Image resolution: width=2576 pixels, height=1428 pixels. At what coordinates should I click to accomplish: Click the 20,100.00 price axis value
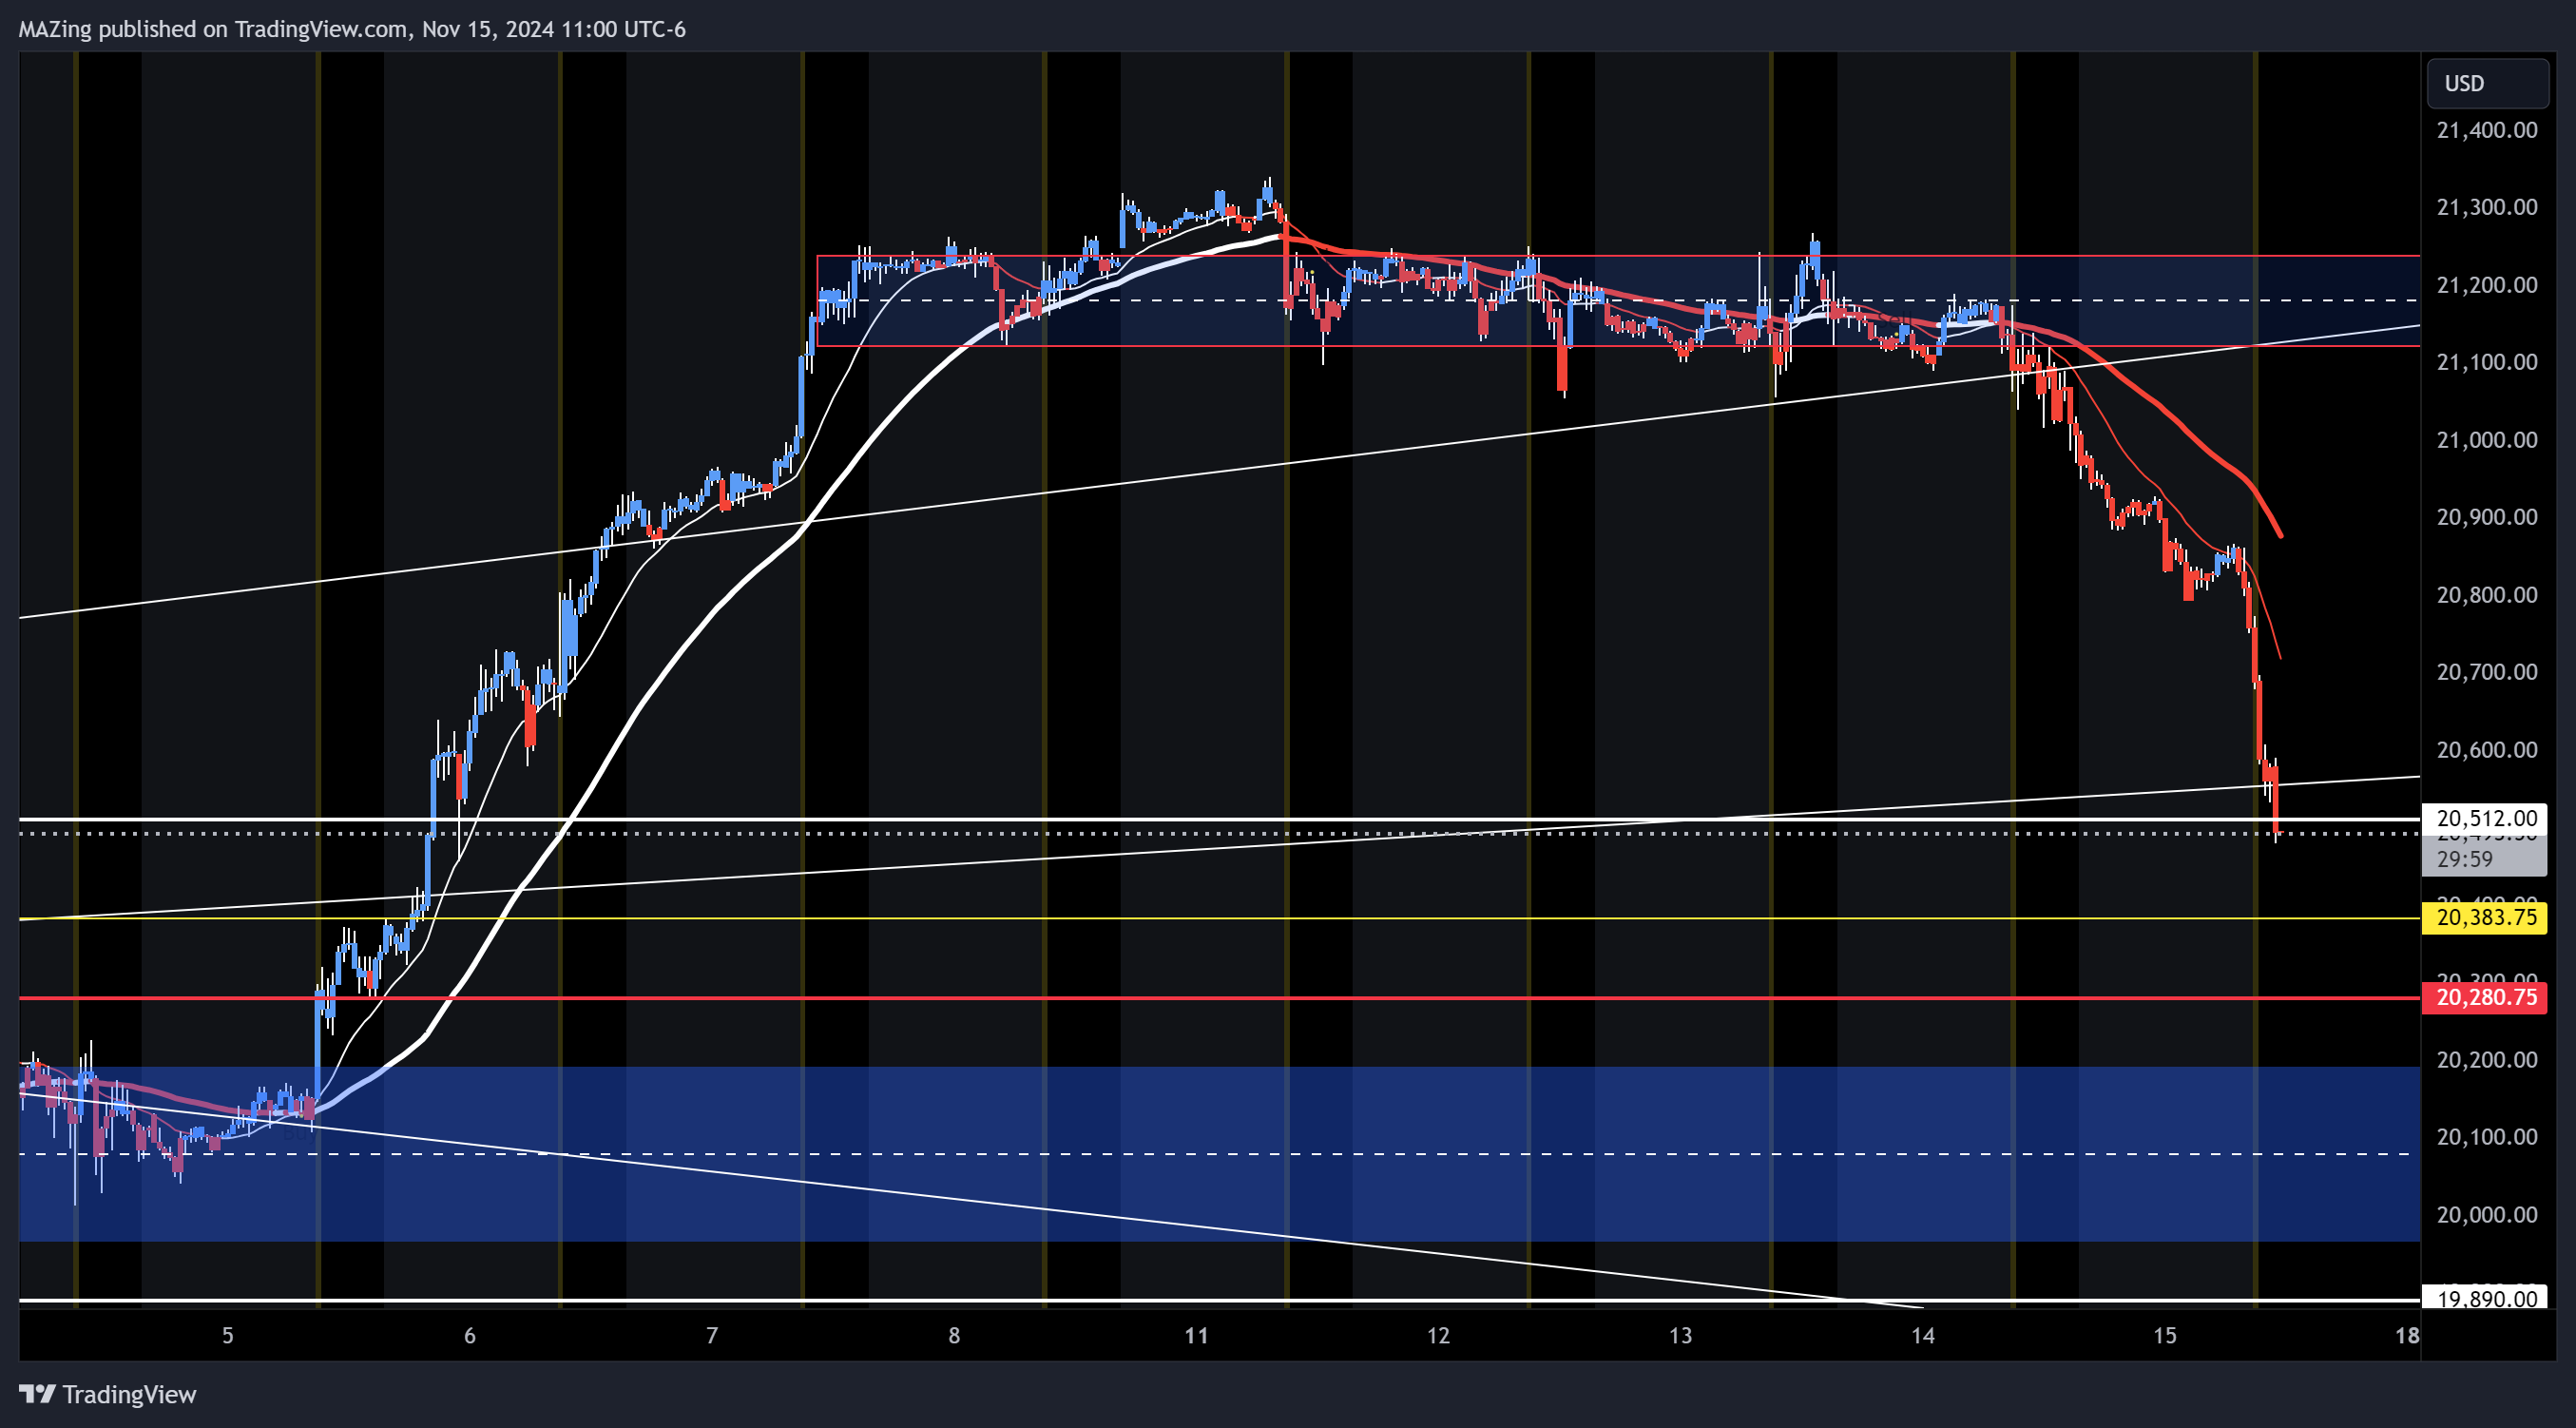point(2486,1137)
